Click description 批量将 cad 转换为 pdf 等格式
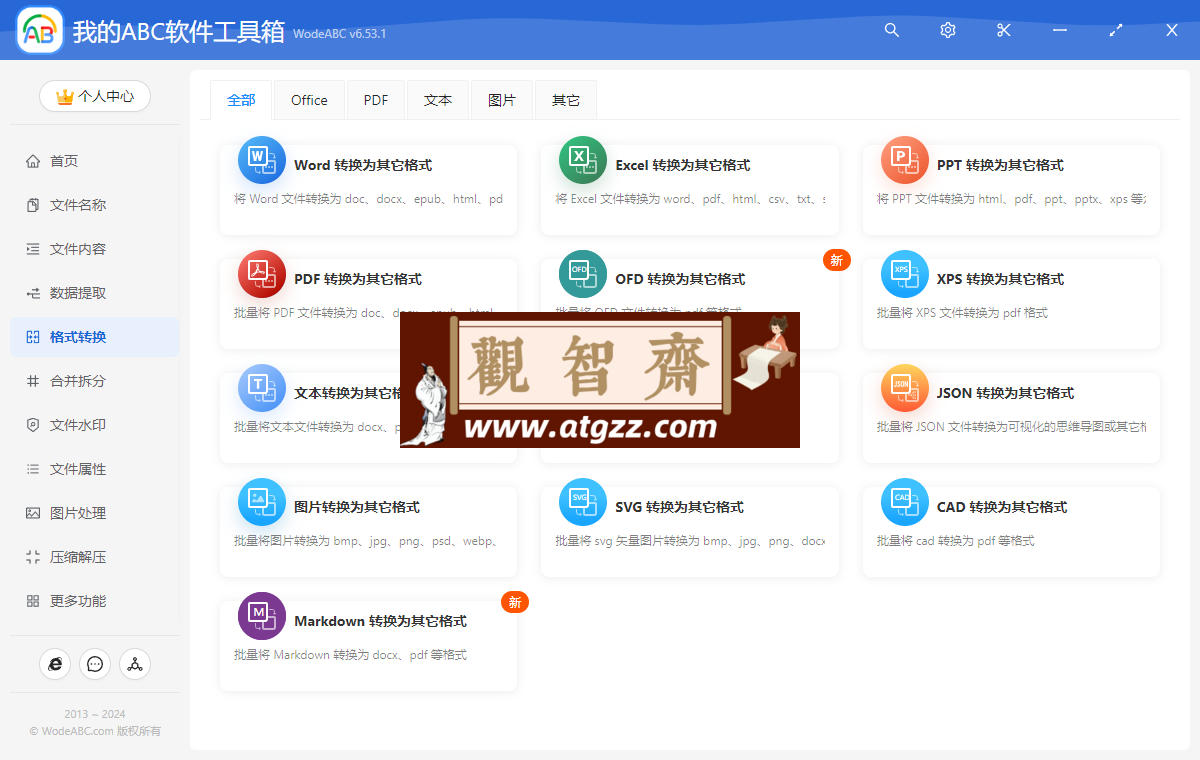Viewport: 1200px width, 760px height. coord(956,541)
